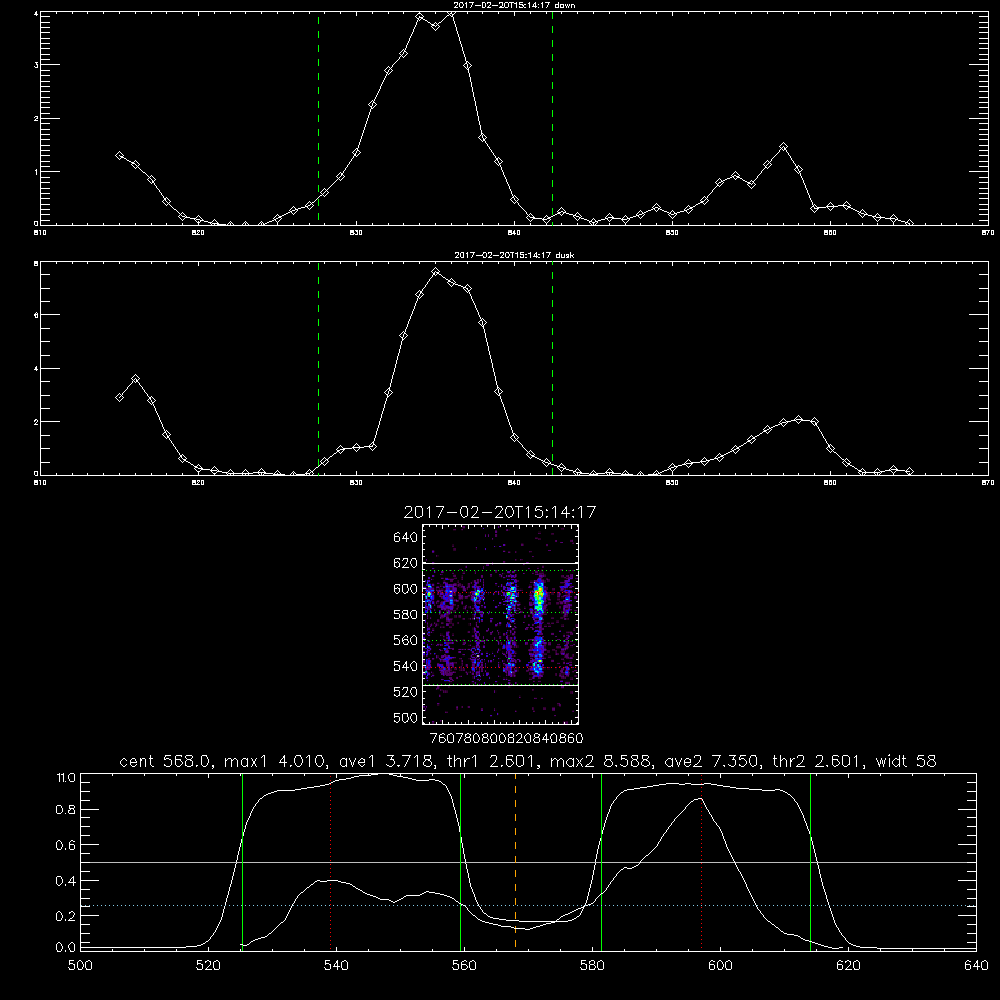Click the spectrogram x-axis label string 760780800820840860
Image resolution: width=1000 pixels, height=1000 pixels.
coord(506,738)
